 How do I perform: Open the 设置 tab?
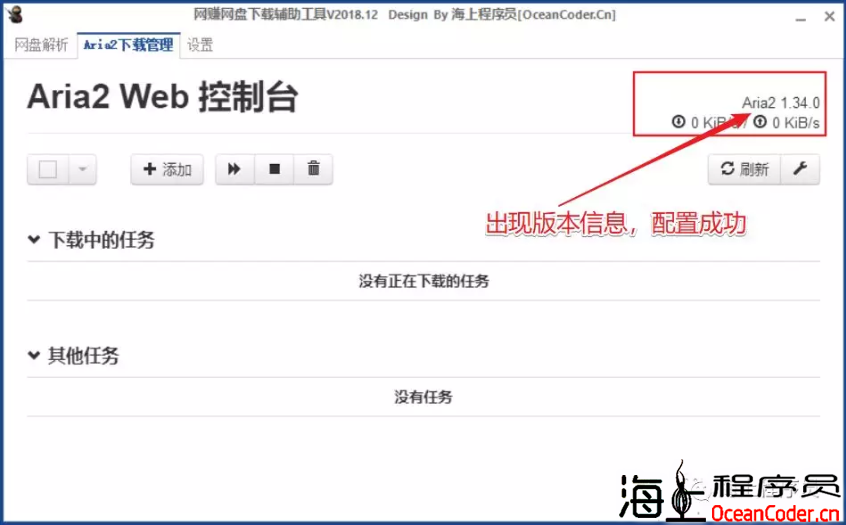click(200, 45)
